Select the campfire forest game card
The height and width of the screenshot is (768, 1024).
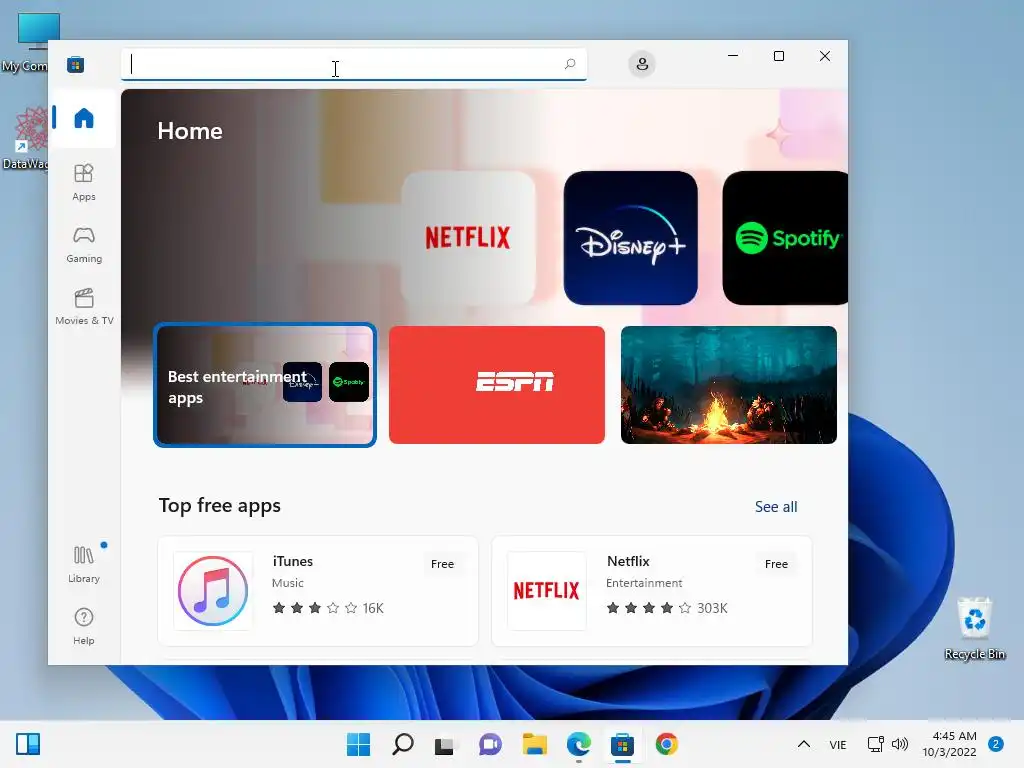tap(729, 385)
